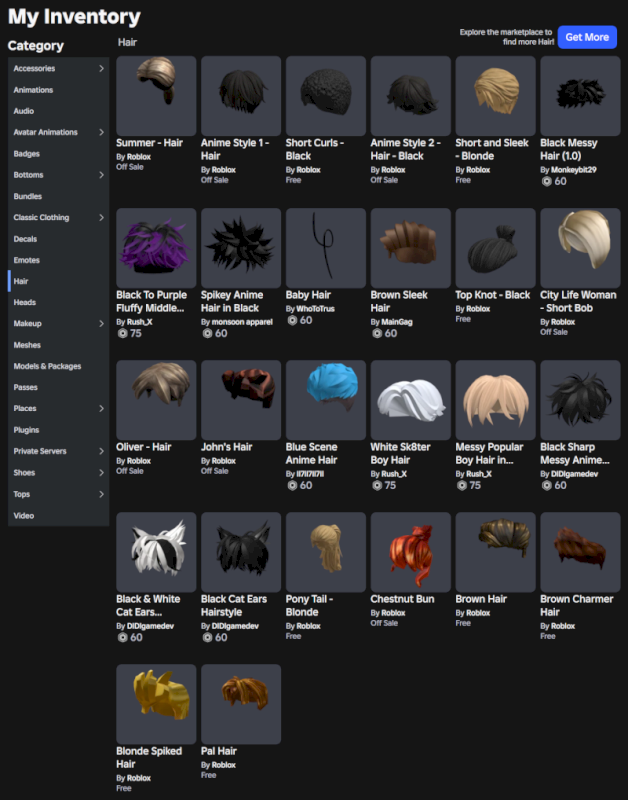This screenshot has height=800, width=628.
Task: Go to the Badges category
Action: click(x=27, y=154)
